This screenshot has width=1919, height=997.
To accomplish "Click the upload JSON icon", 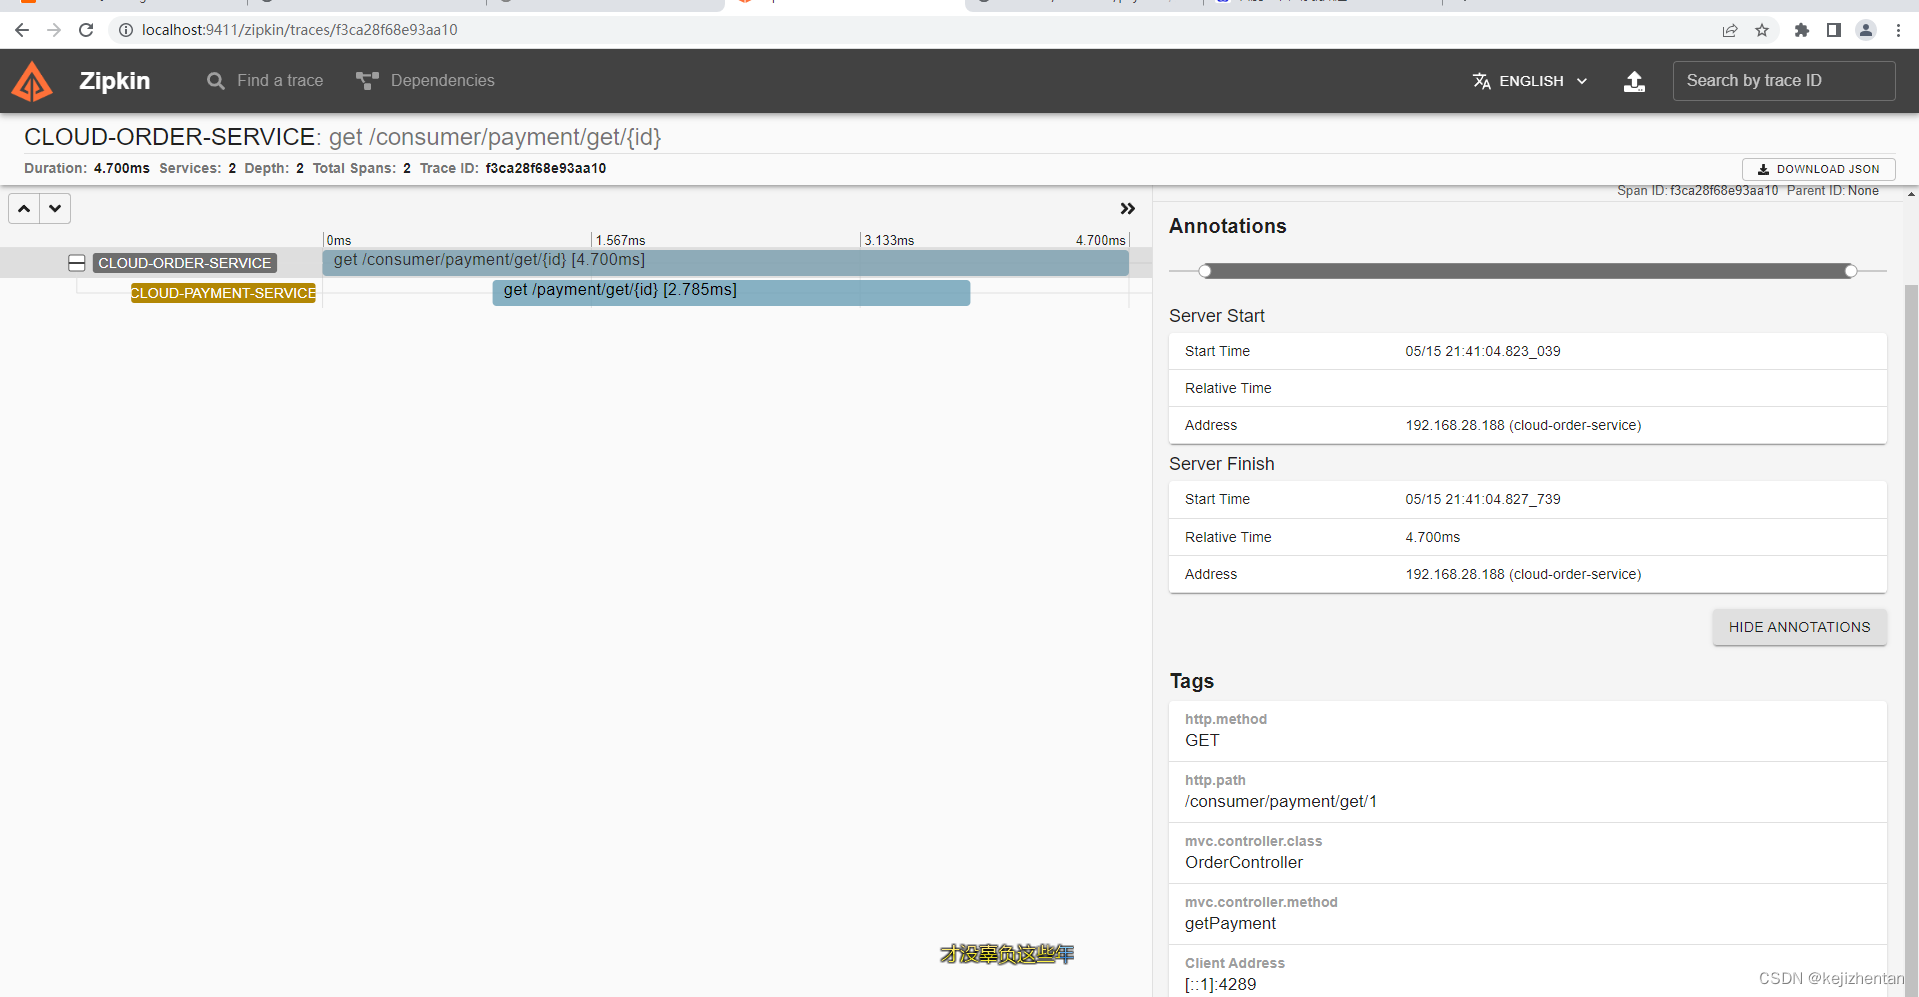I will tap(1634, 81).
